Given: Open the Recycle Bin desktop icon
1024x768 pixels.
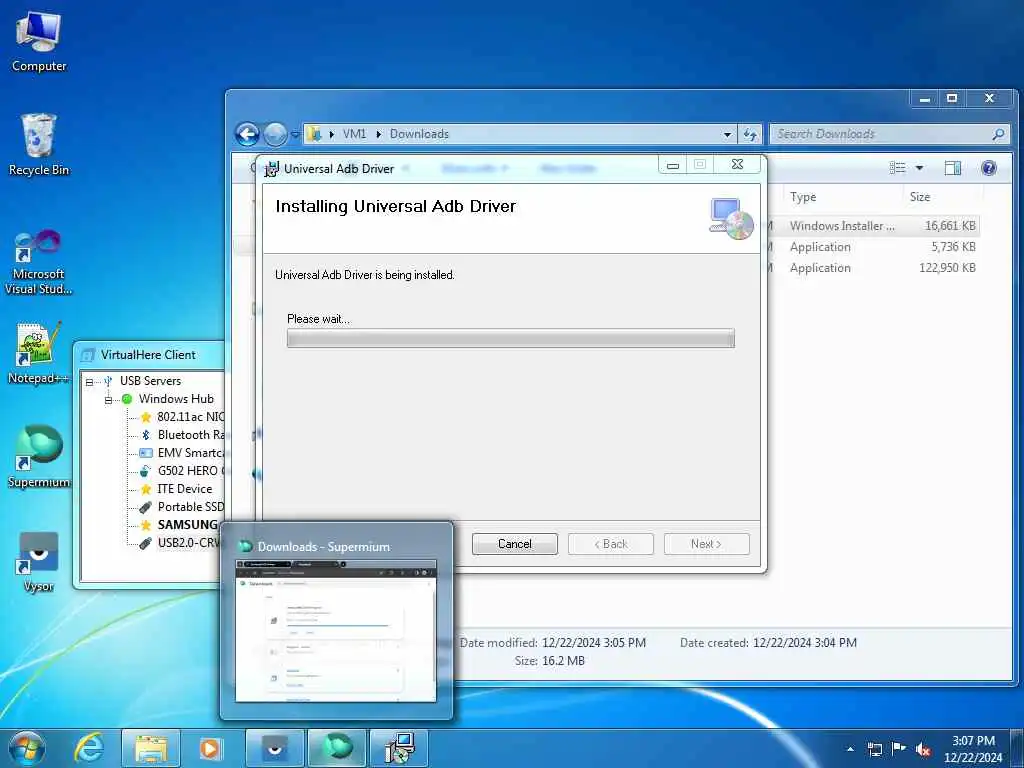Looking at the screenshot, I should (39, 144).
